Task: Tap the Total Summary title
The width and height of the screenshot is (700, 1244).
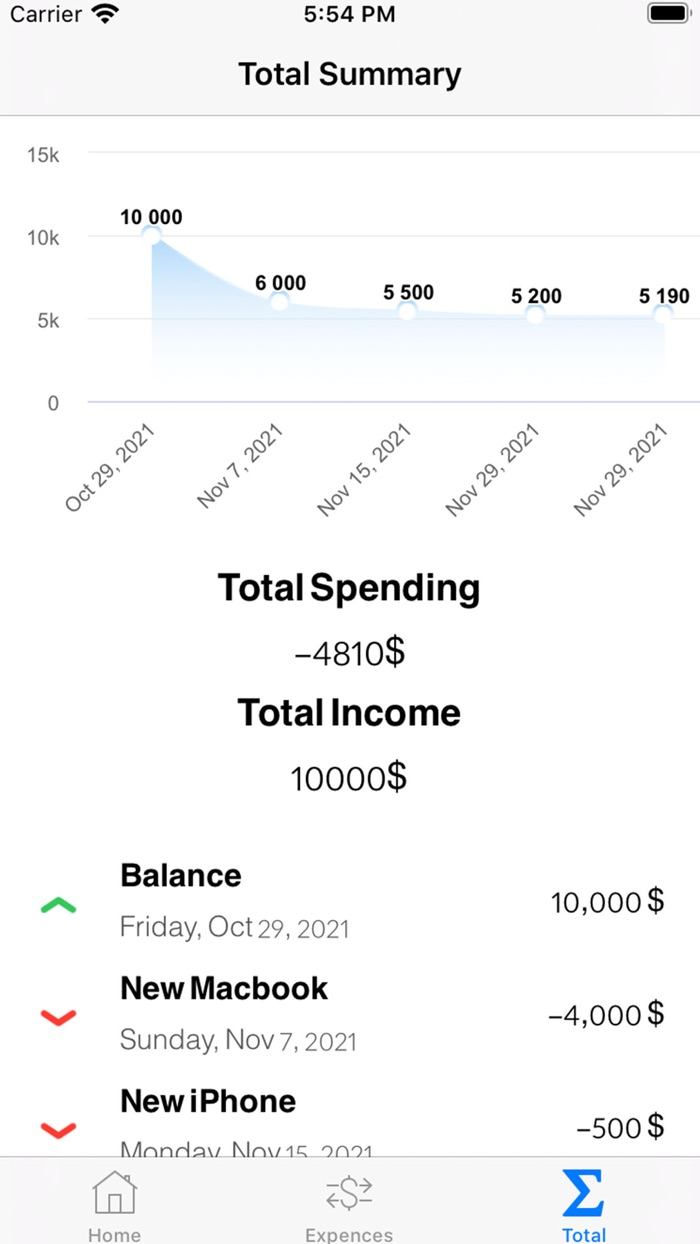Action: click(349, 74)
